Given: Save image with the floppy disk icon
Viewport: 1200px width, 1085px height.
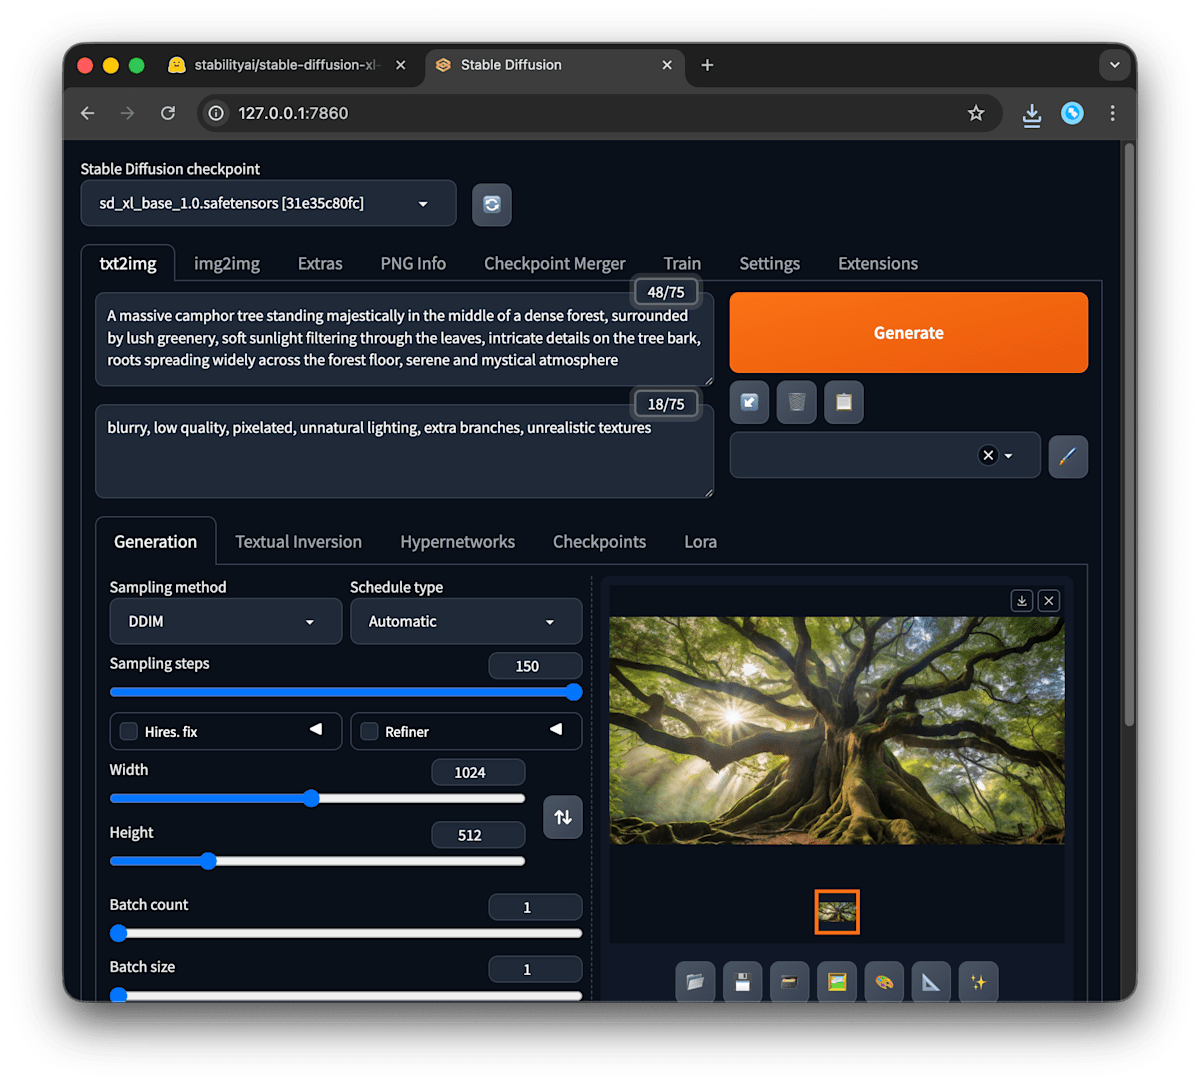Looking at the screenshot, I should [742, 982].
